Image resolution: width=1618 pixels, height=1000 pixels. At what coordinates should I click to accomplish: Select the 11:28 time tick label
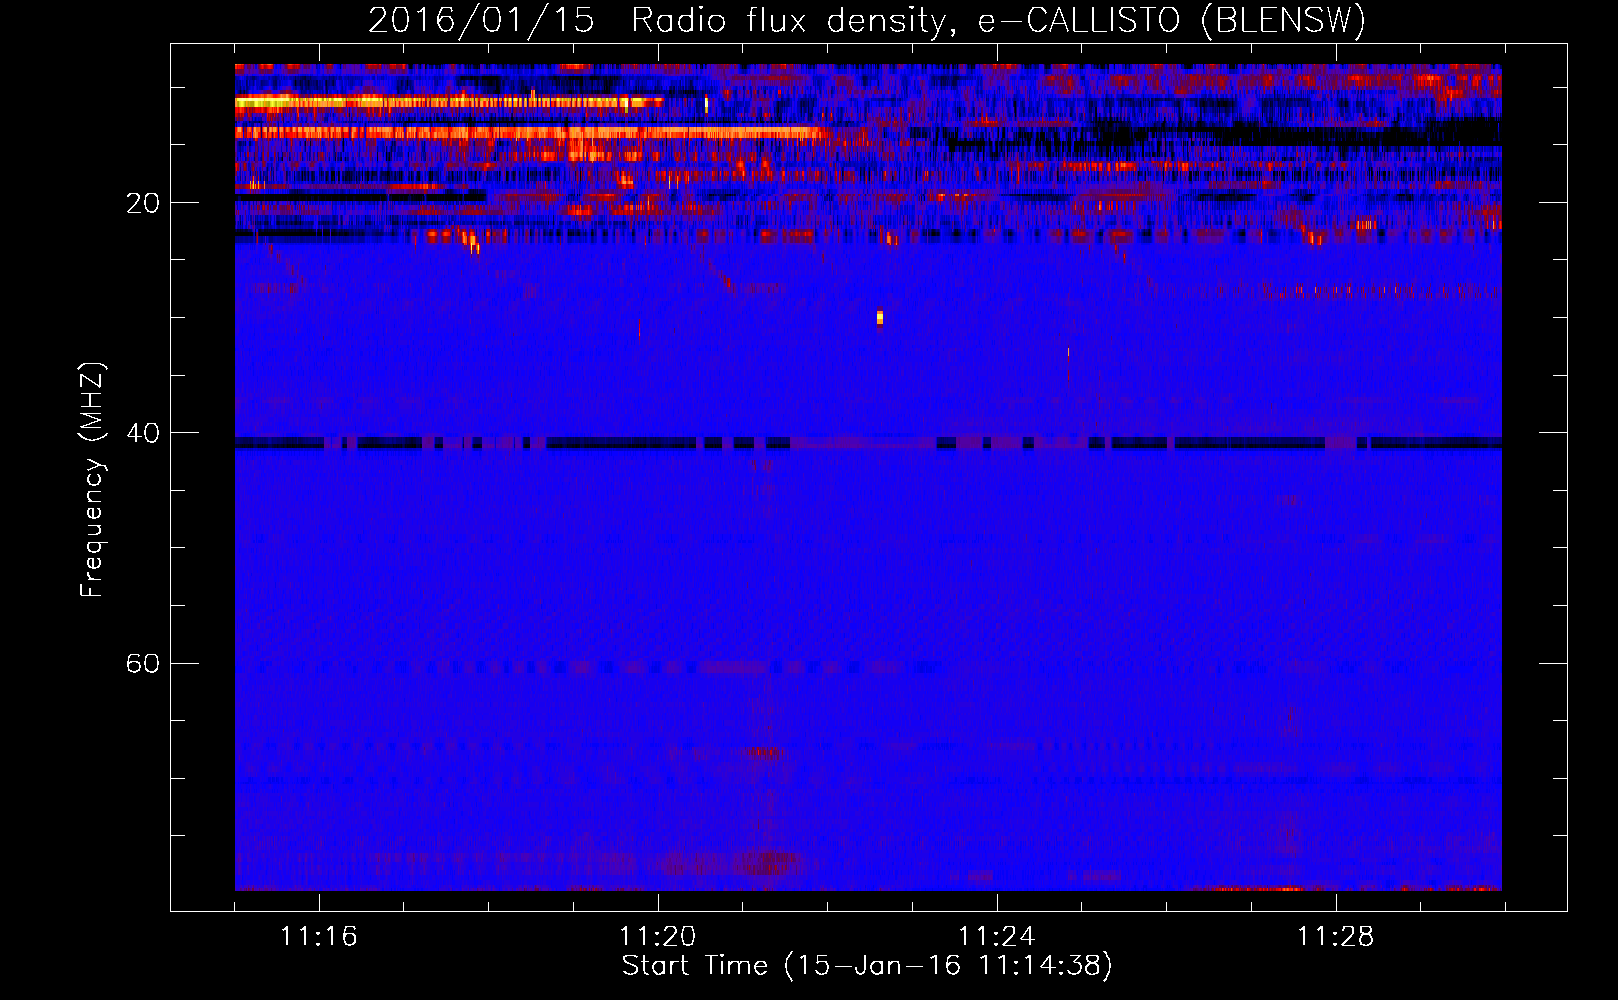click(x=1335, y=936)
